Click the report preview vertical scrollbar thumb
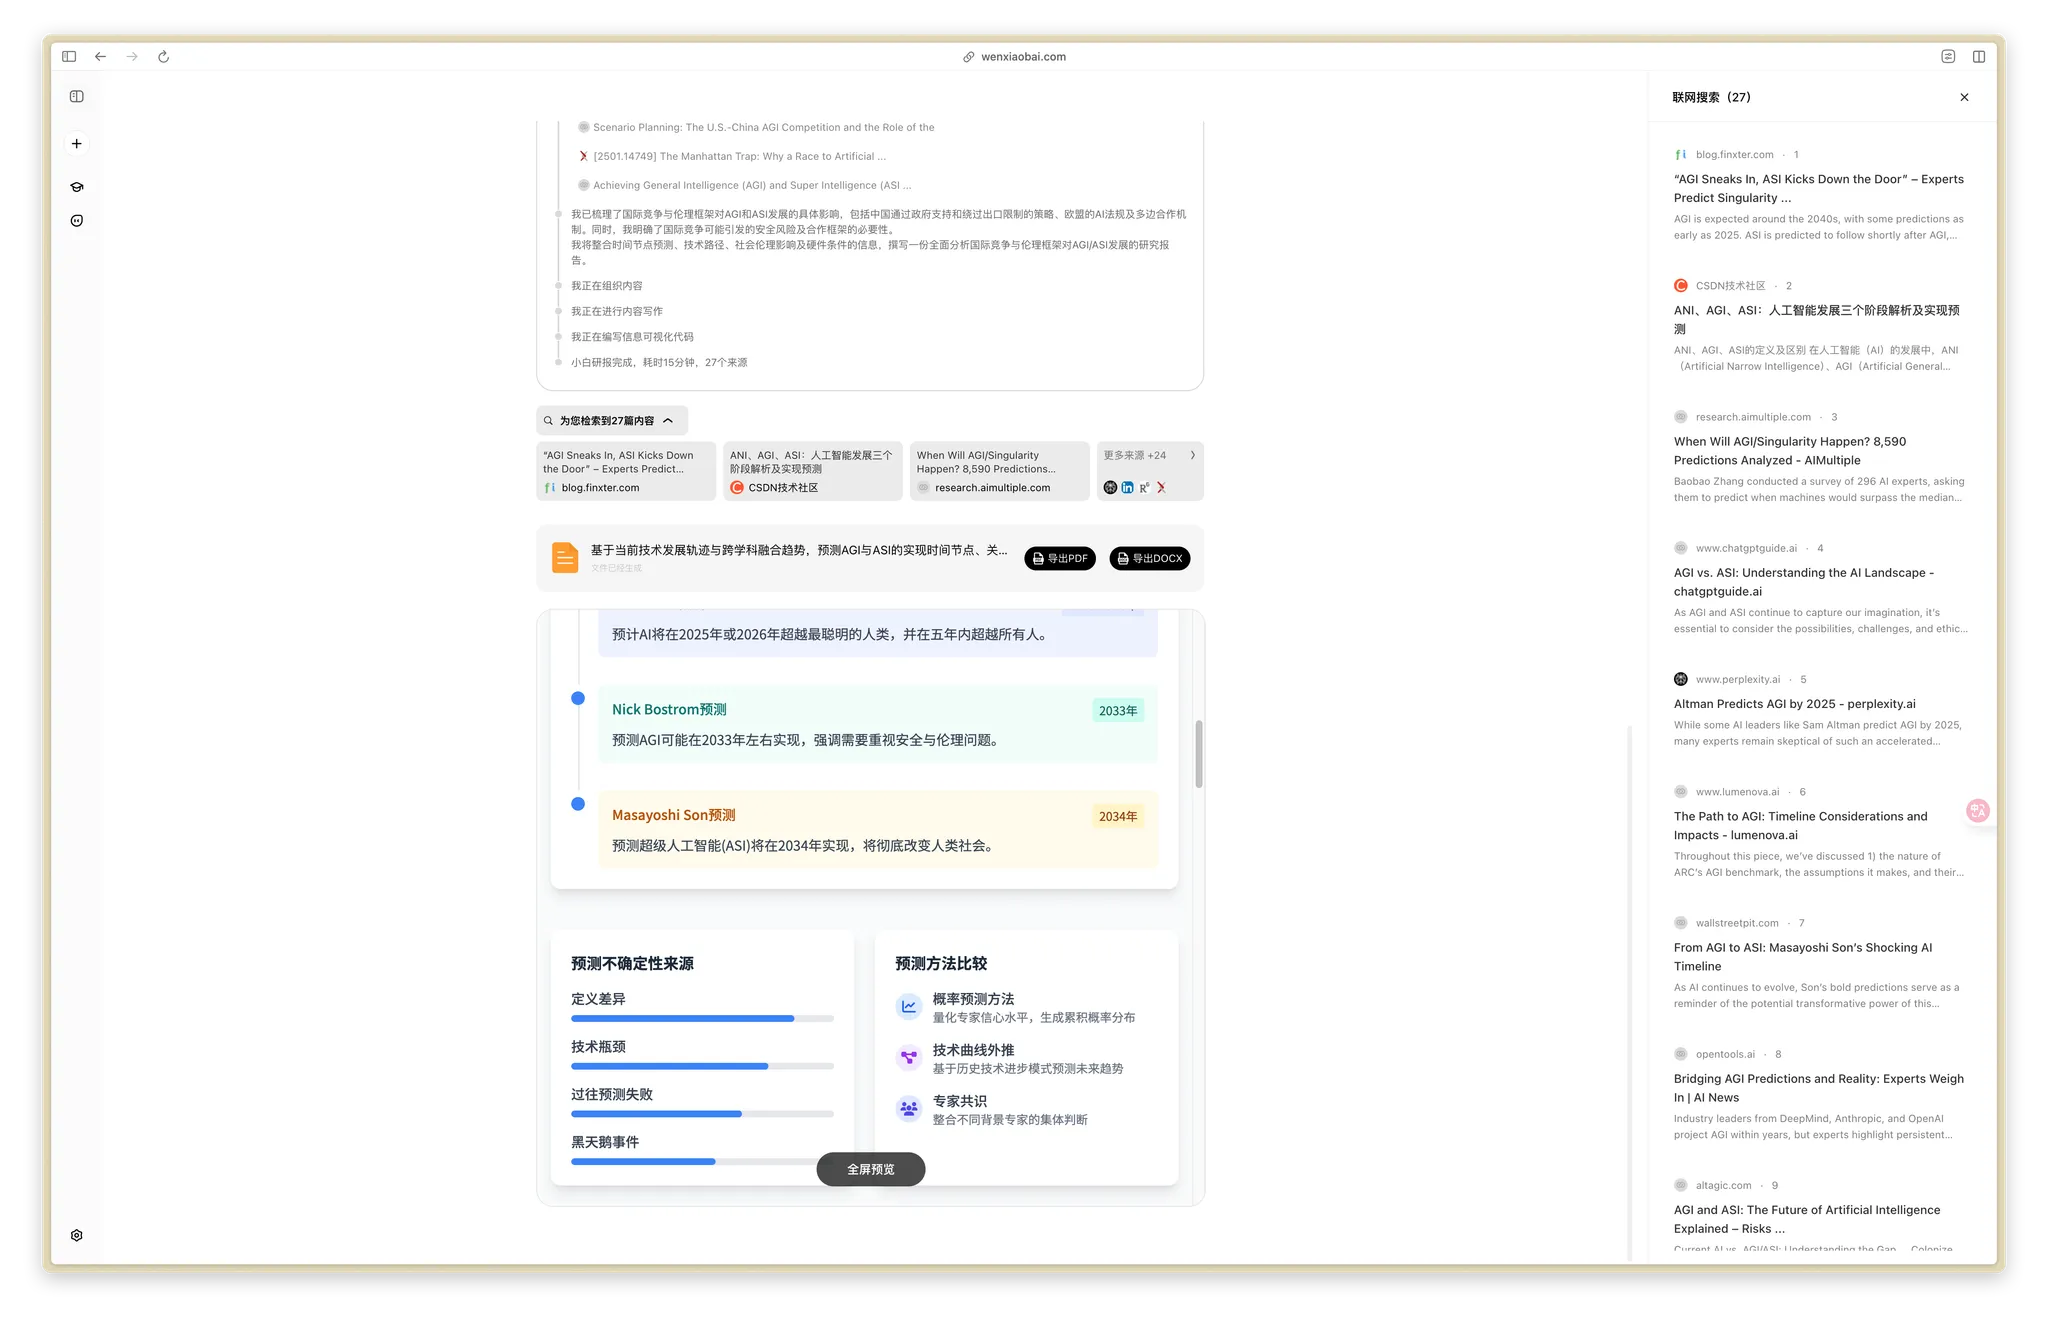The width and height of the screenshot is (2048, 1324). (1198, 753)
